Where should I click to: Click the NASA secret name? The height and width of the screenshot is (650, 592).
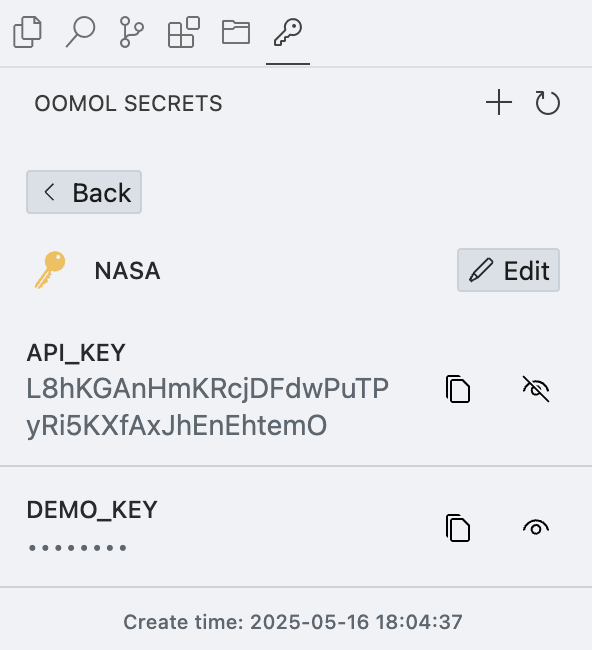click(x=127, y=271)
